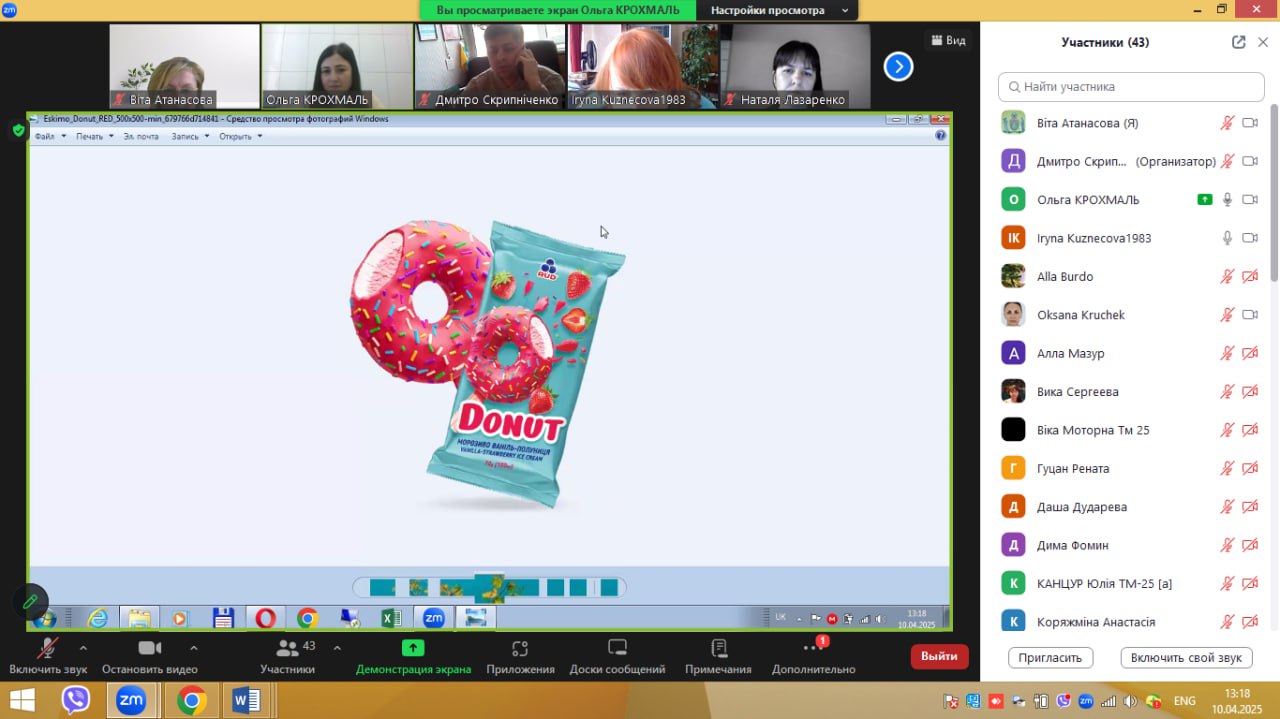
Task: Click the network signal tray icon
Action: [1110, 701]
